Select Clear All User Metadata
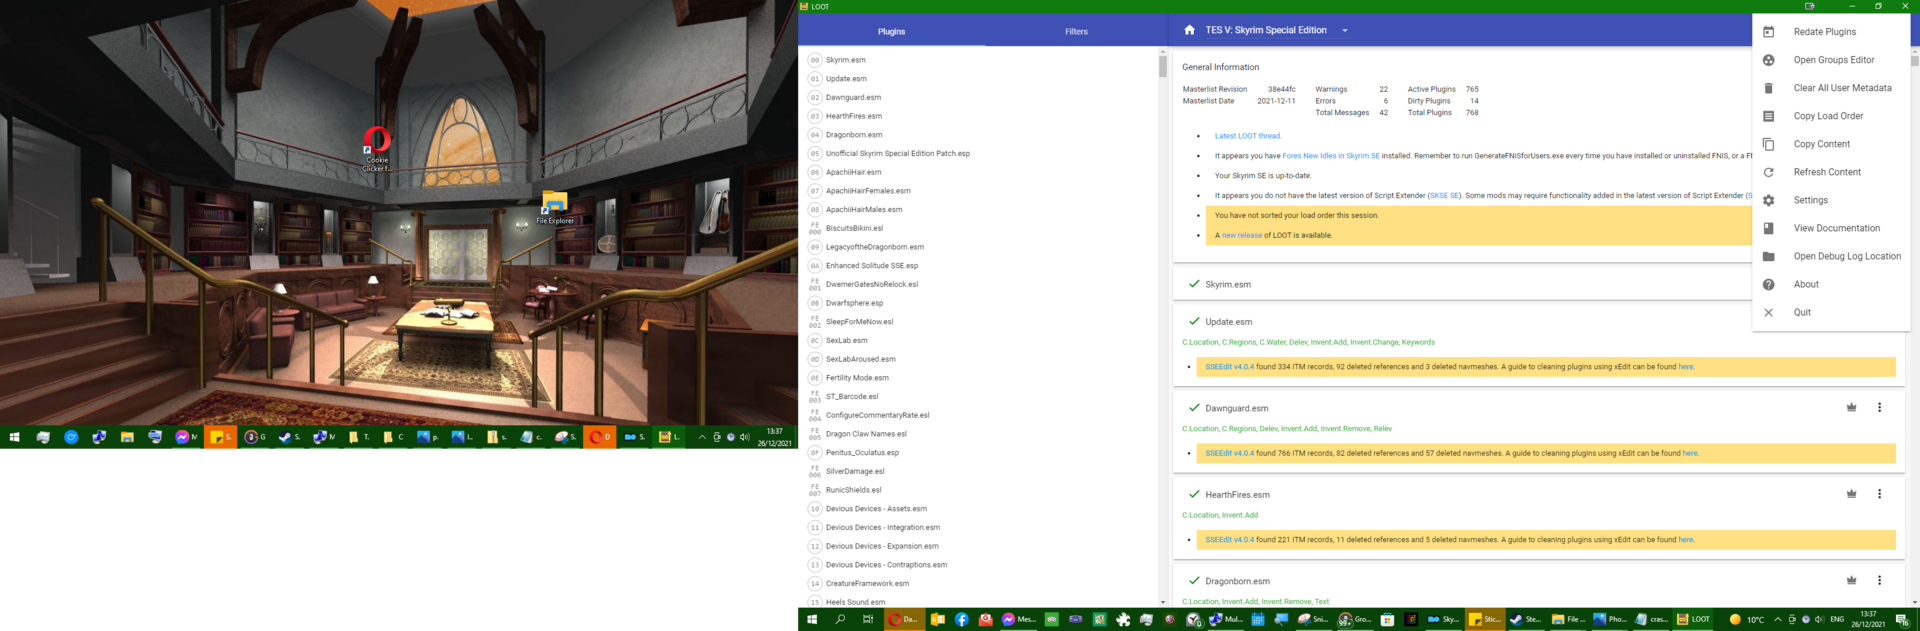The width and height of the screenshot is (1920, 631). coord(1831,88)
